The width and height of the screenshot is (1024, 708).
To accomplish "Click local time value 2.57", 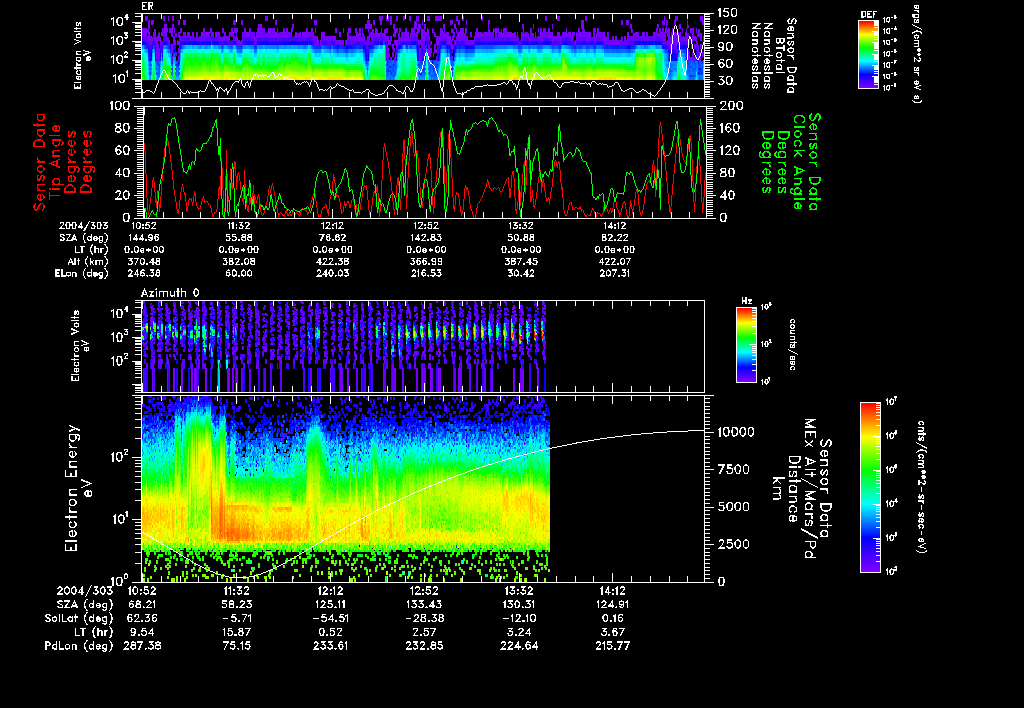I will click(424, 632).
